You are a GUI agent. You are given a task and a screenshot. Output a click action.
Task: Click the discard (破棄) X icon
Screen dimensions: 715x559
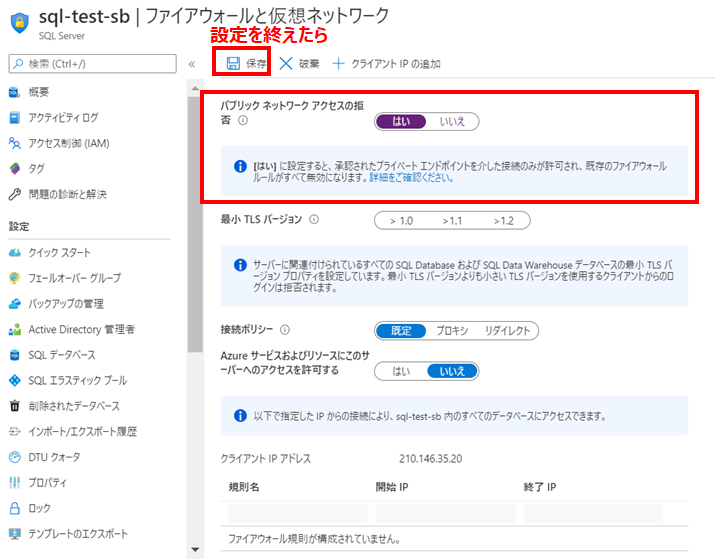coord(286,63)
